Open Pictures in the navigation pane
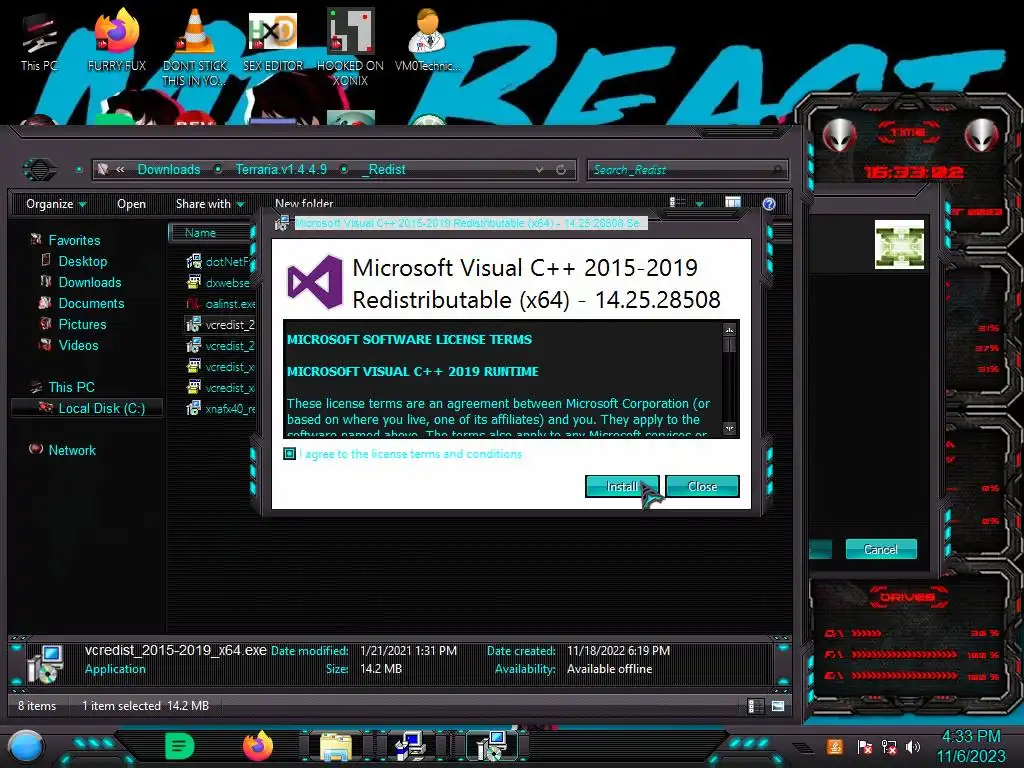The width and height of the screenshot is (1024, 768). [x=82, y=324]
